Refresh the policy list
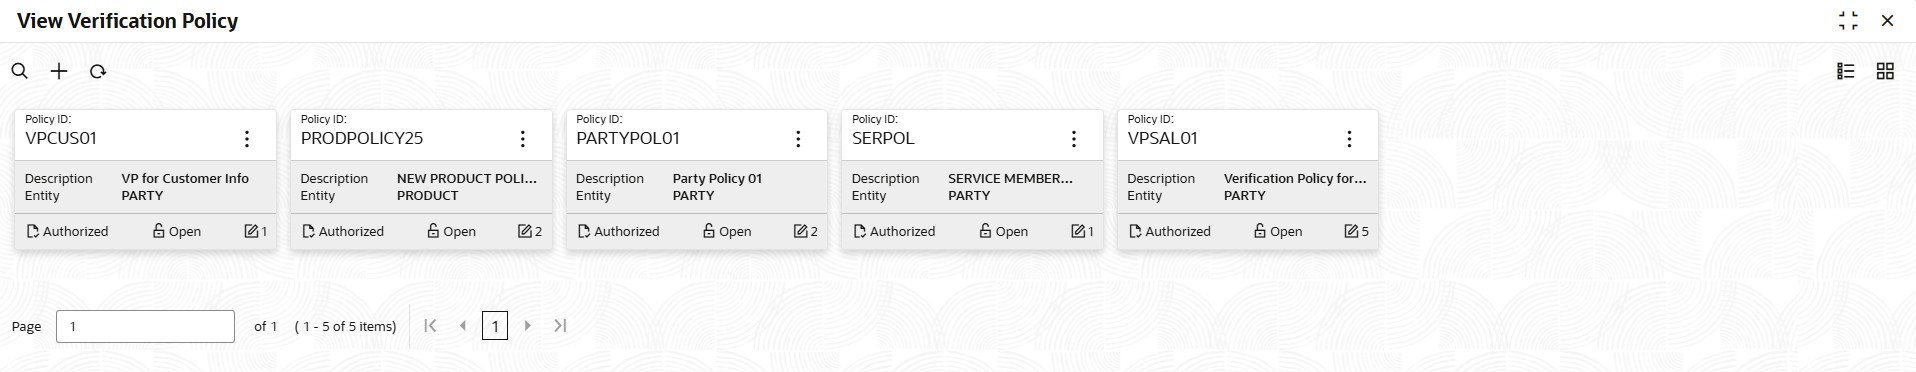The width and height of the screenshot is (1916, 372). tap(98, 71)
